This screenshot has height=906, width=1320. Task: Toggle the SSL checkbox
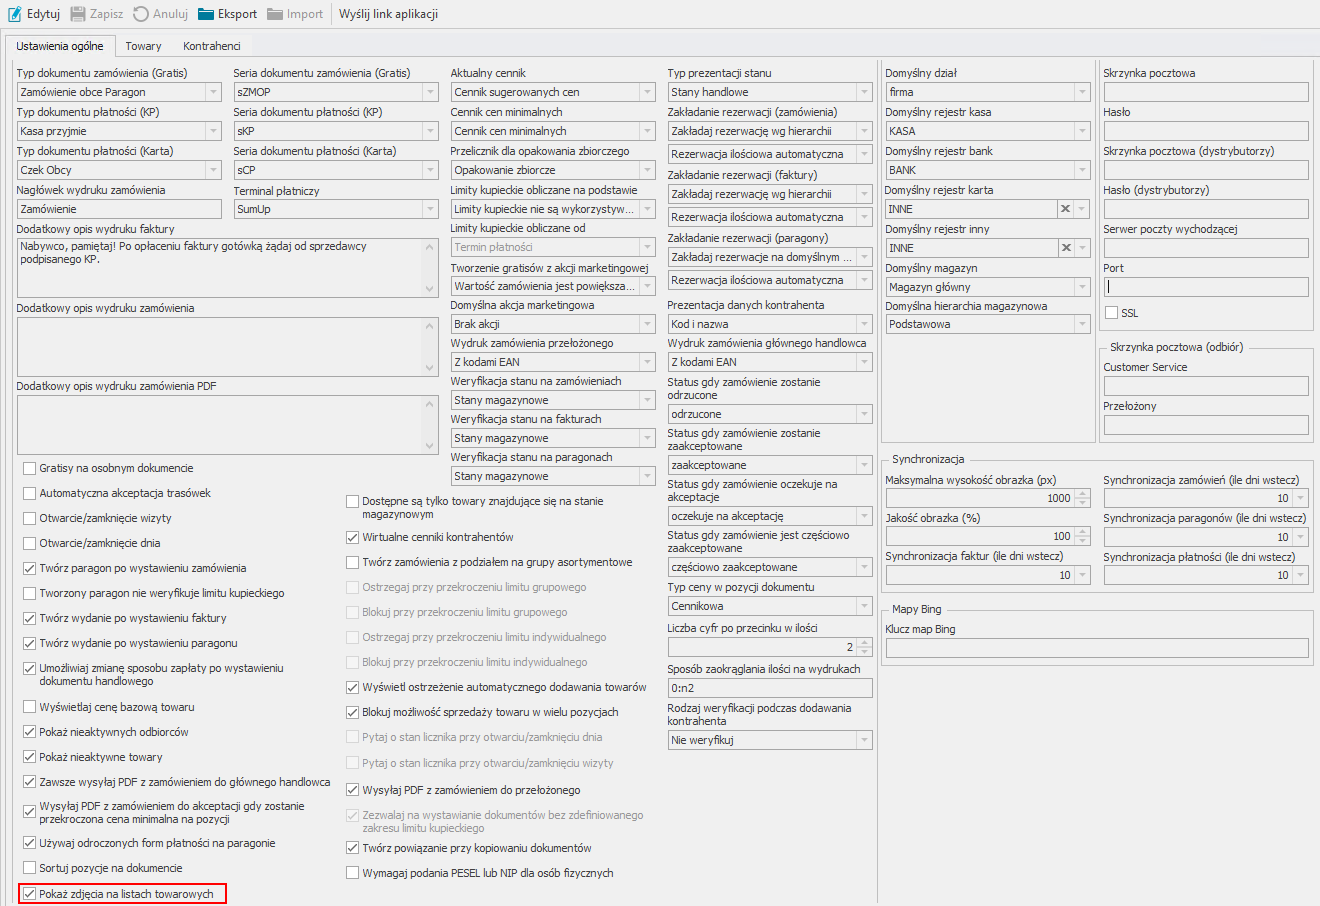(x=1111, y=313)
